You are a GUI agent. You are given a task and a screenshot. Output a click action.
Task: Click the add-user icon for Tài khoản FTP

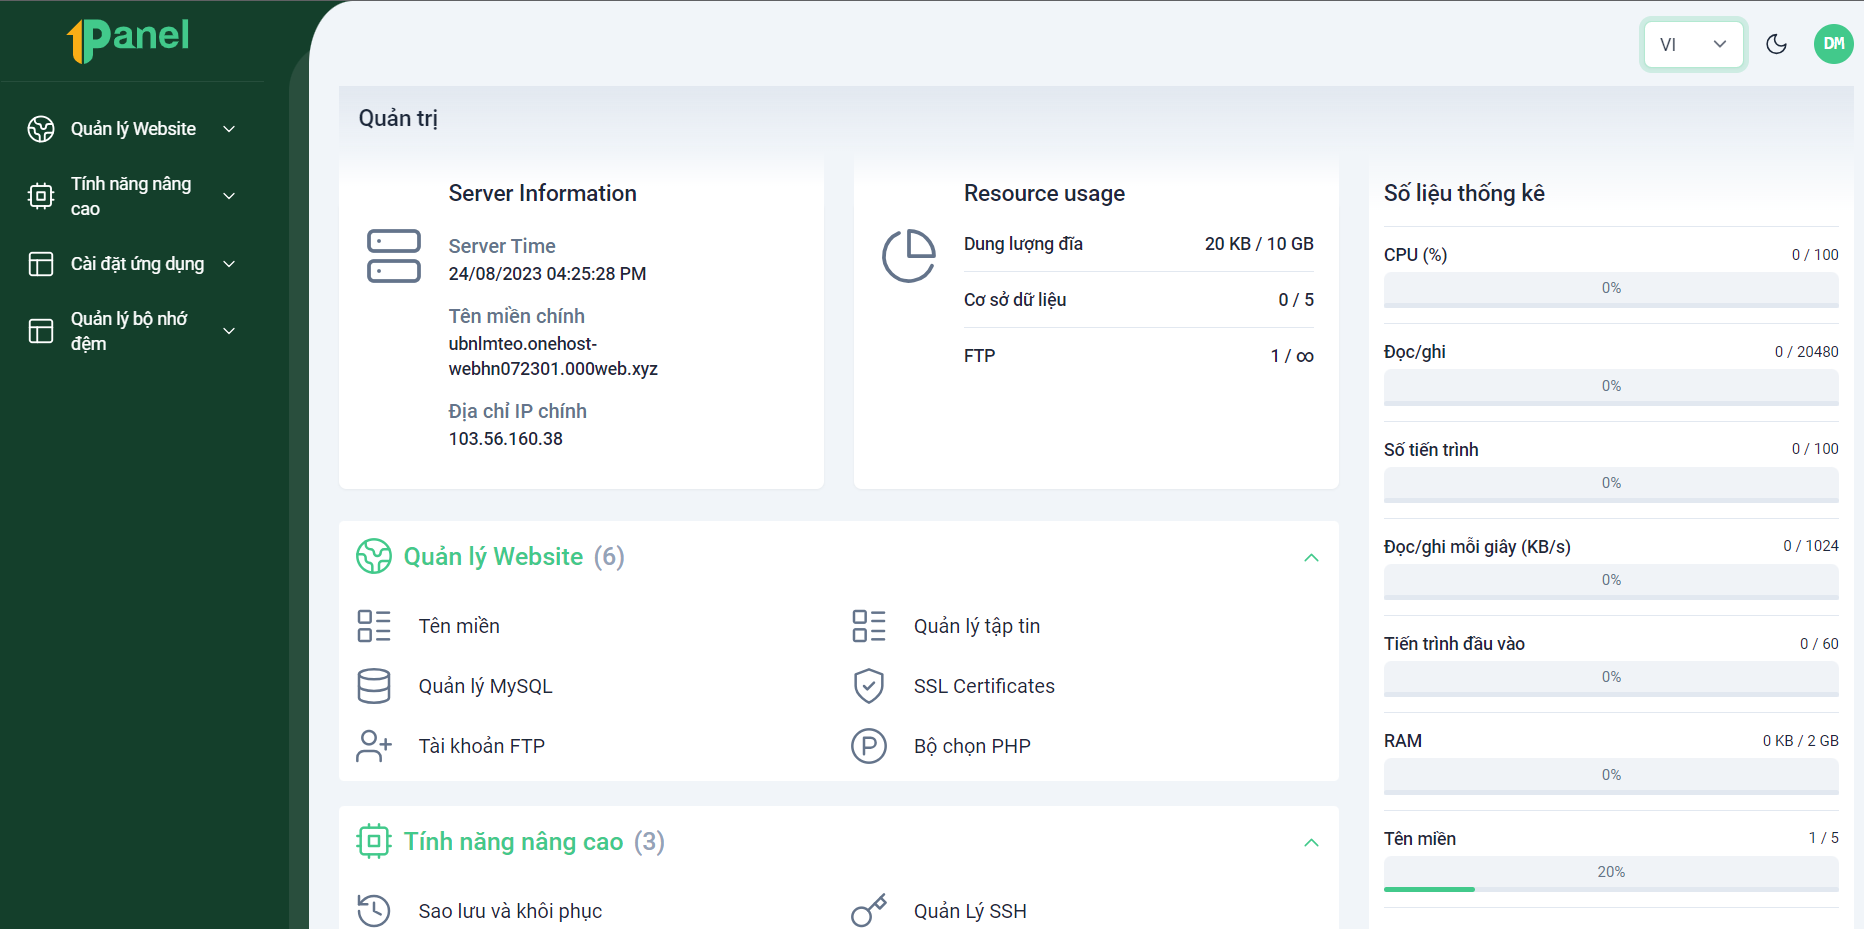click(x=374, y=746)
